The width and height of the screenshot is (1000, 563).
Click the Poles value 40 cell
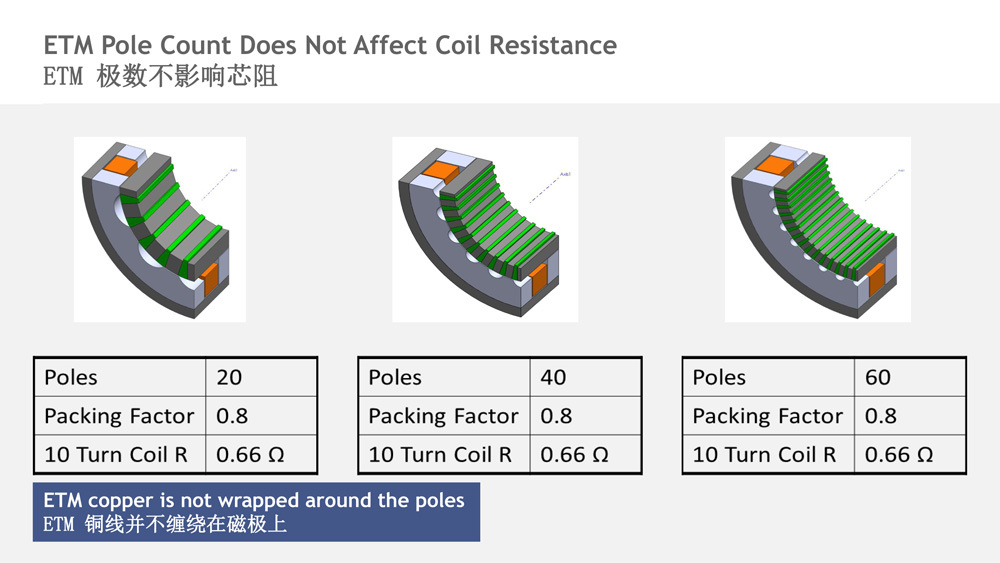point(585,377)
